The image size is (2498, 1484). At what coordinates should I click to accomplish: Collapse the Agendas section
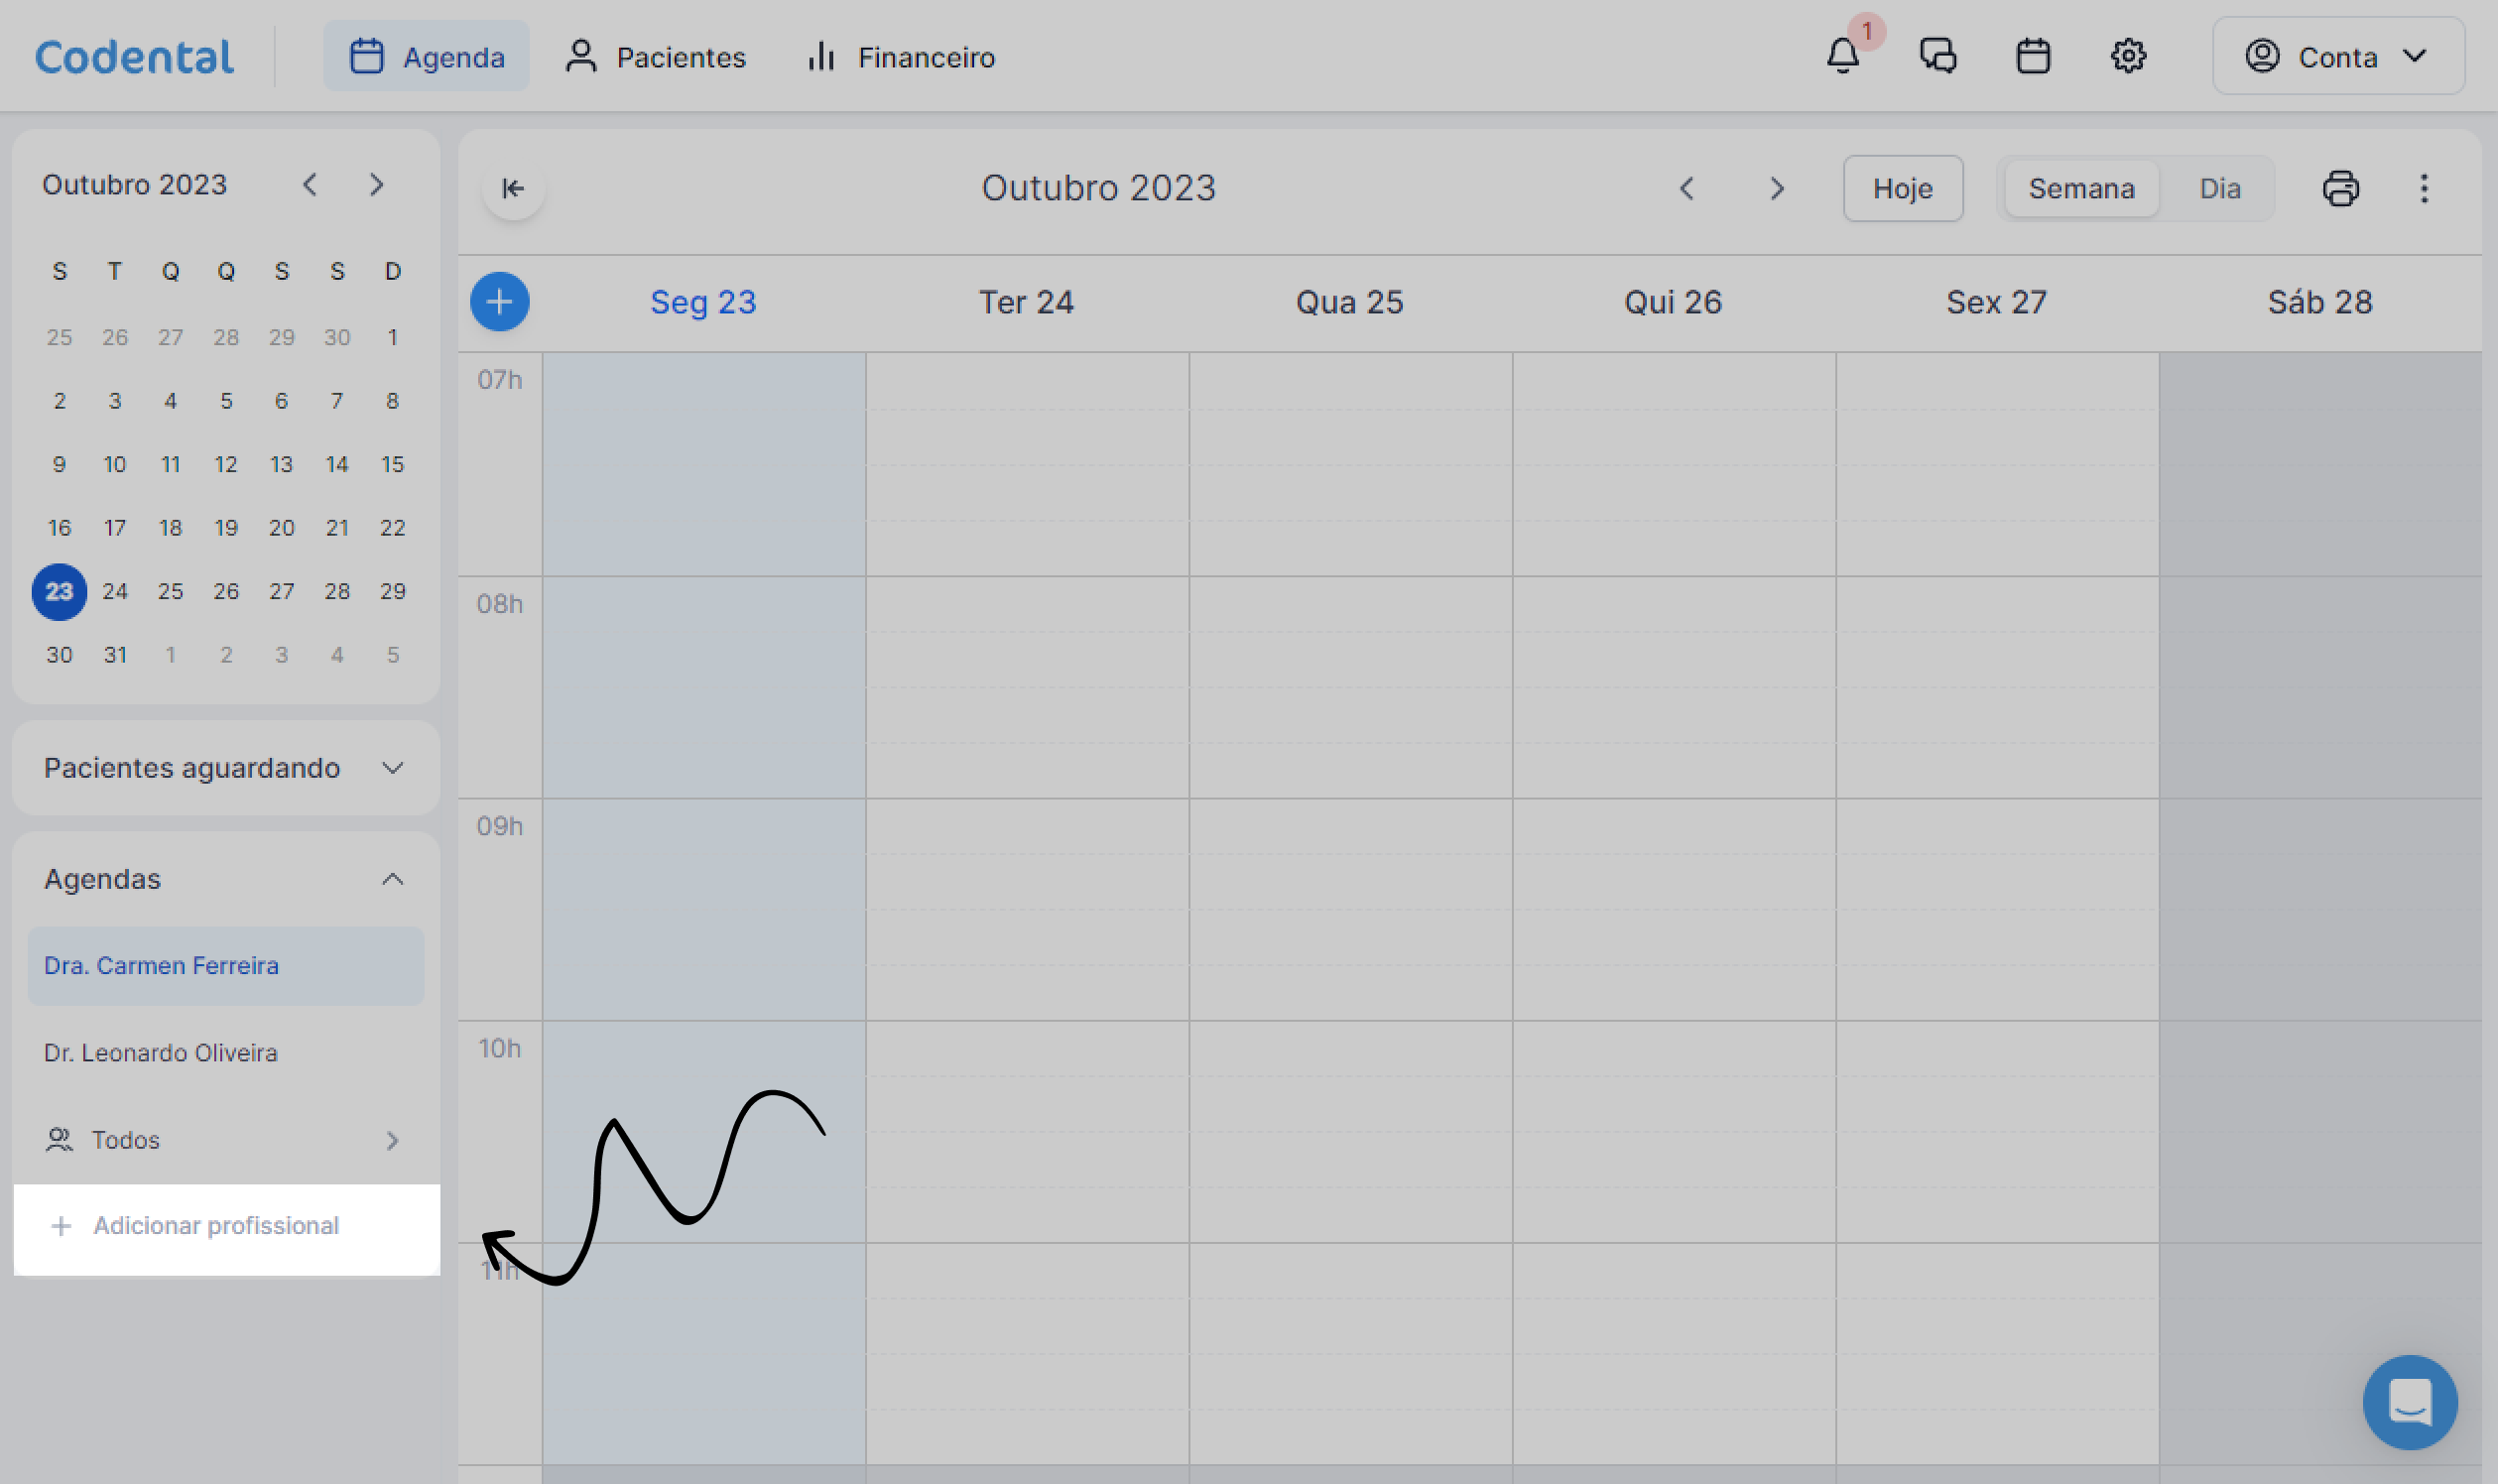392,879
